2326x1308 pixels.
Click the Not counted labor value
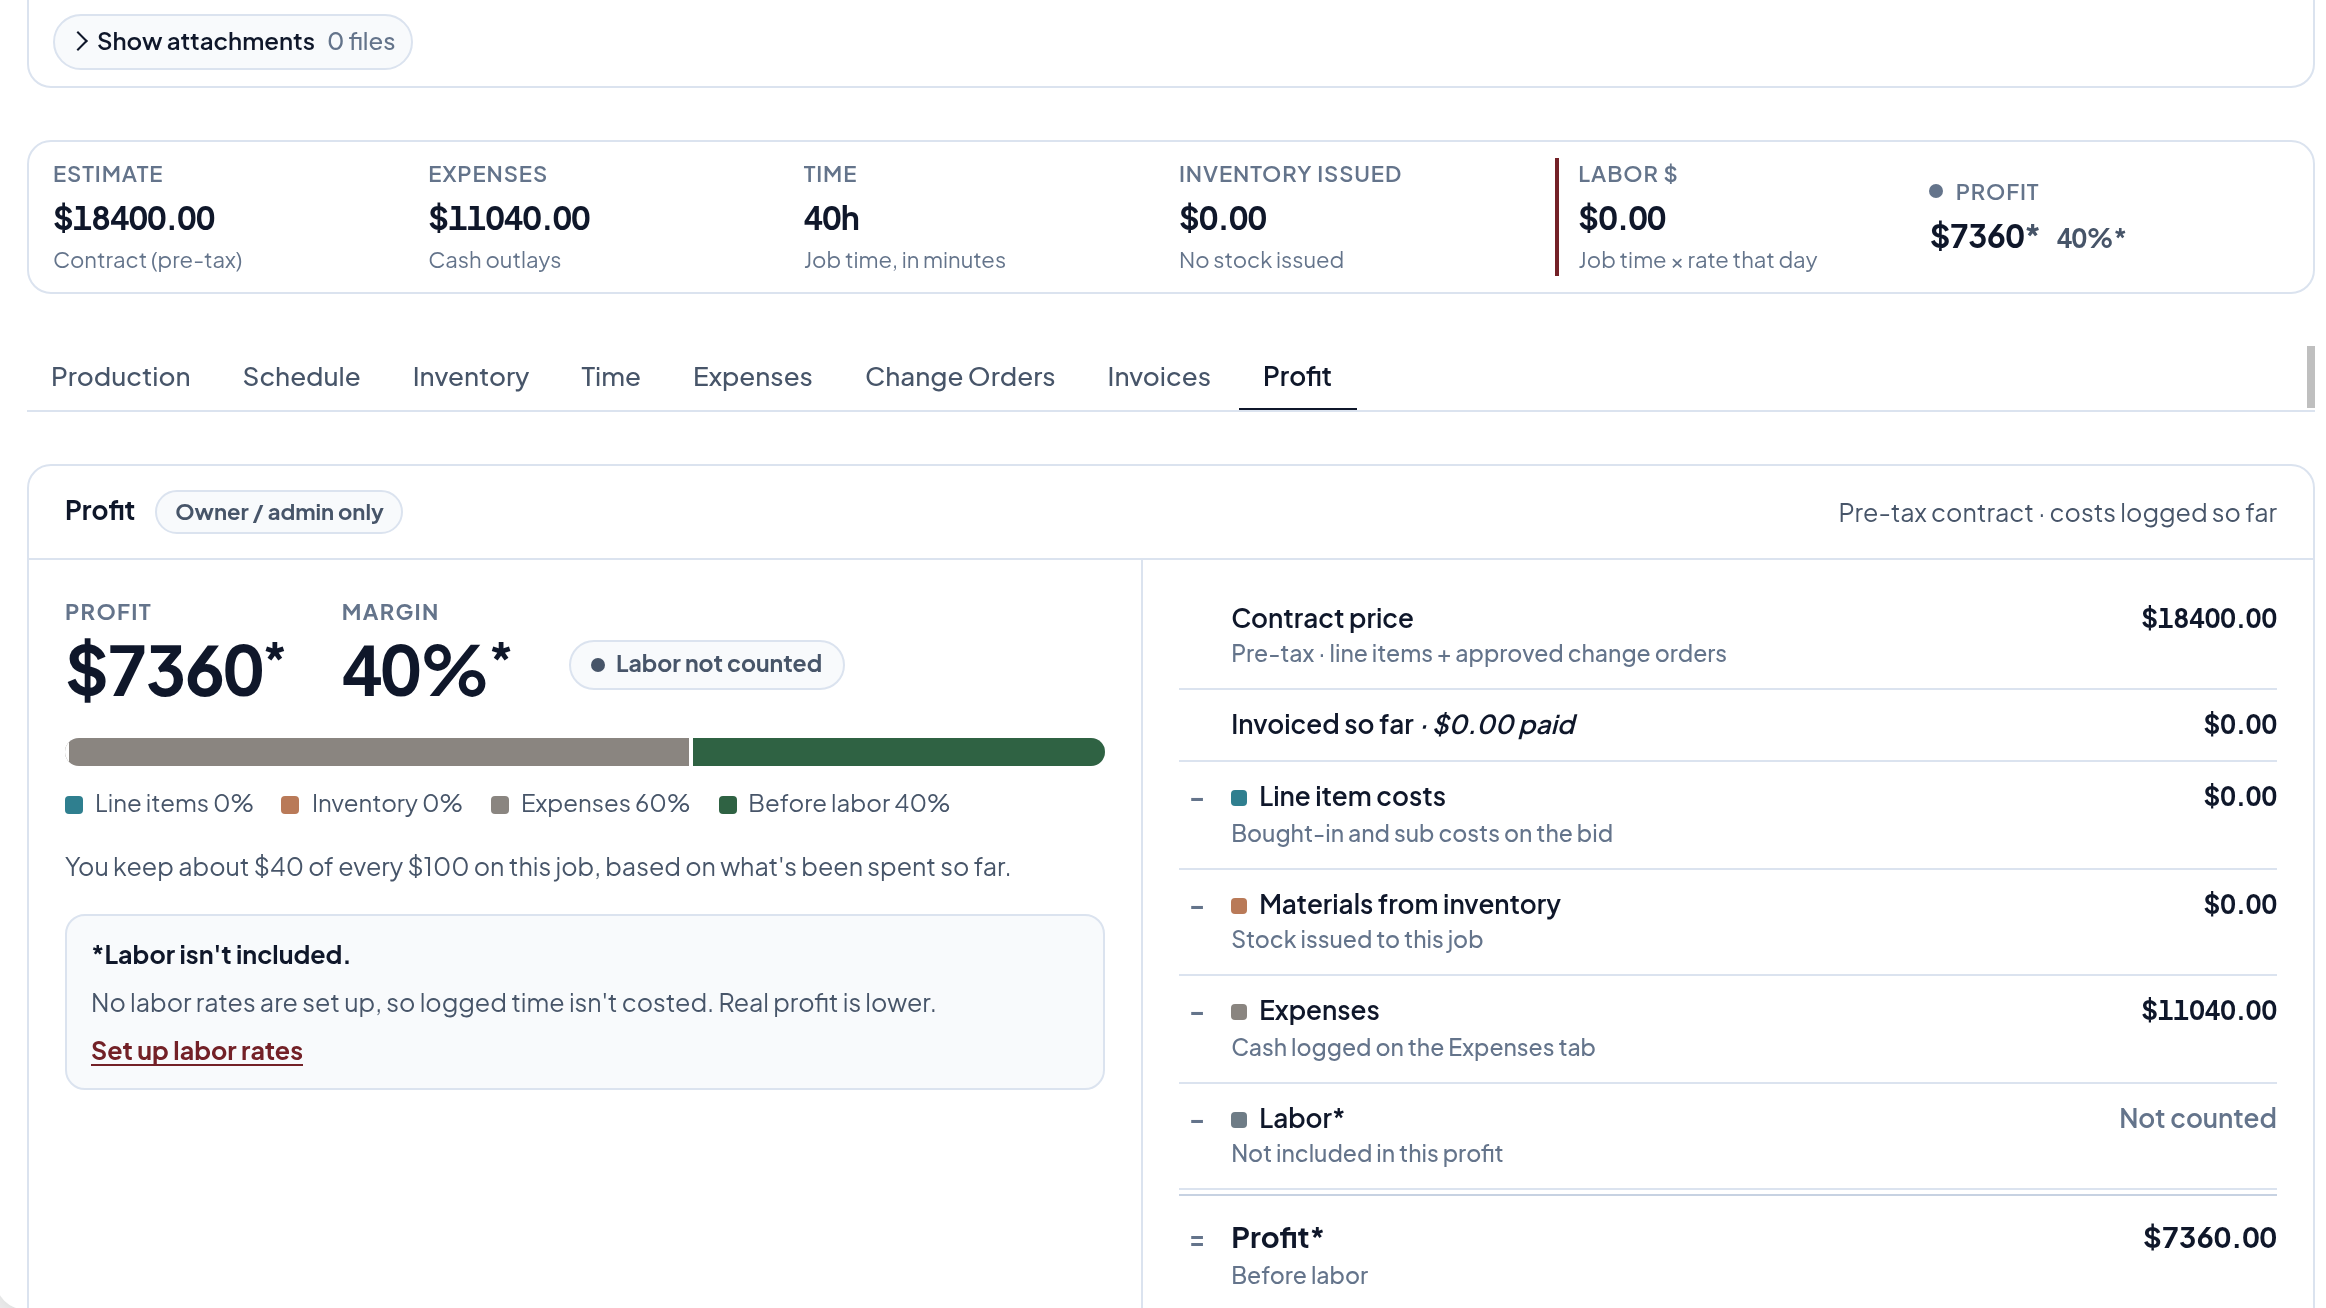(x=2197, y=1118)
